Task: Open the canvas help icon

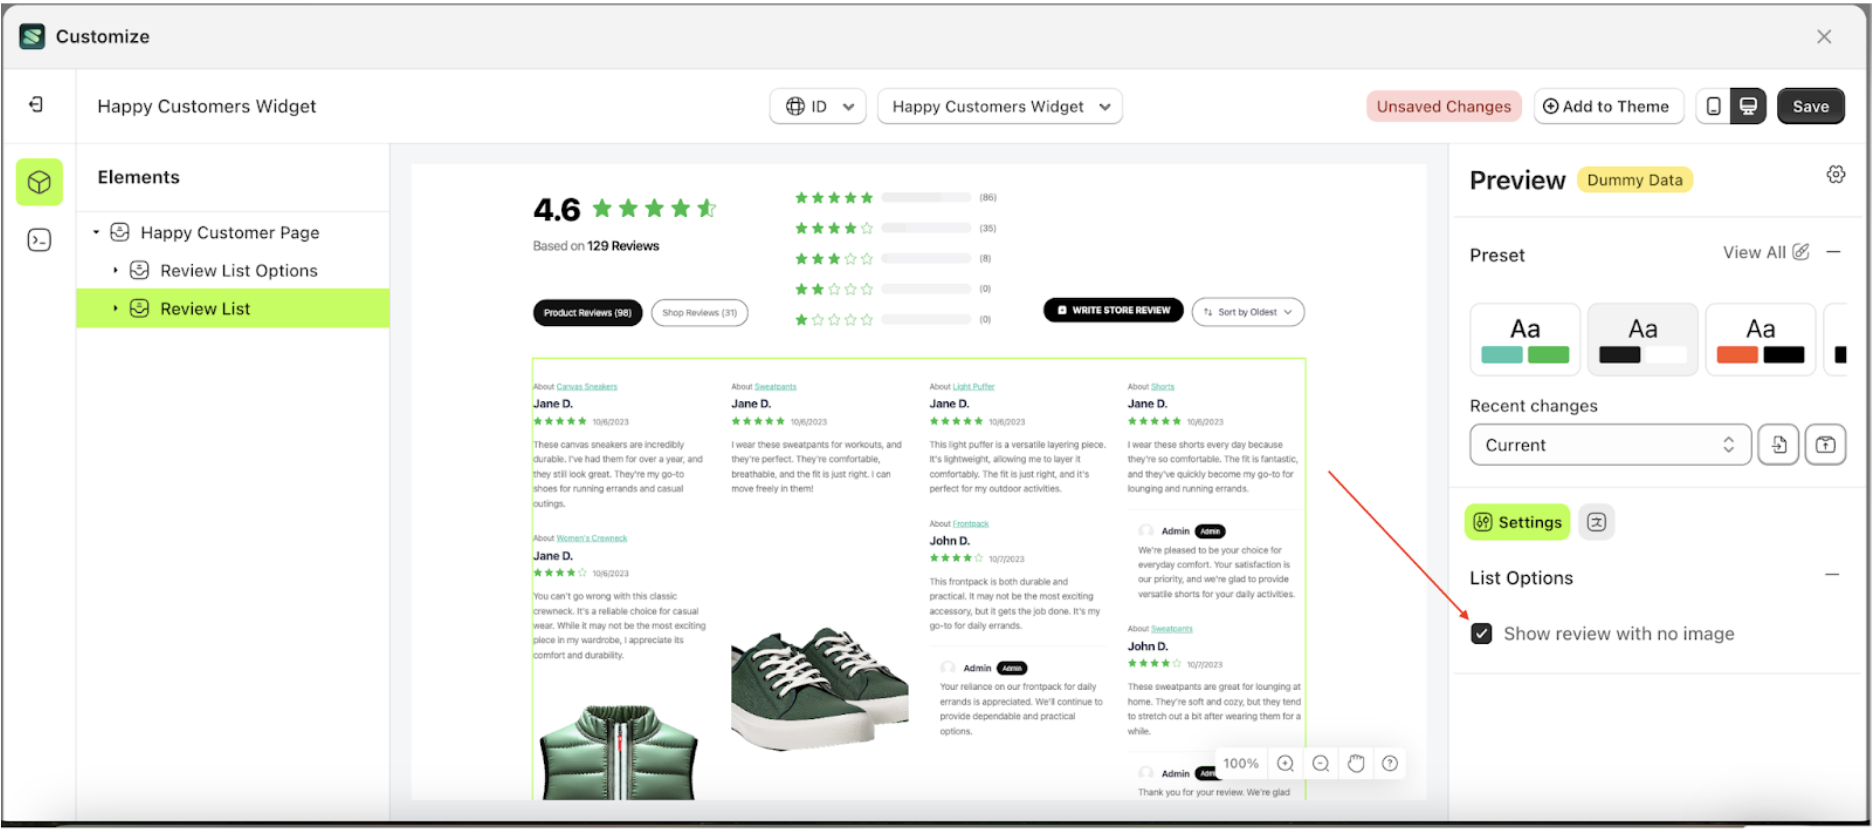Action: coord(1390,764)
